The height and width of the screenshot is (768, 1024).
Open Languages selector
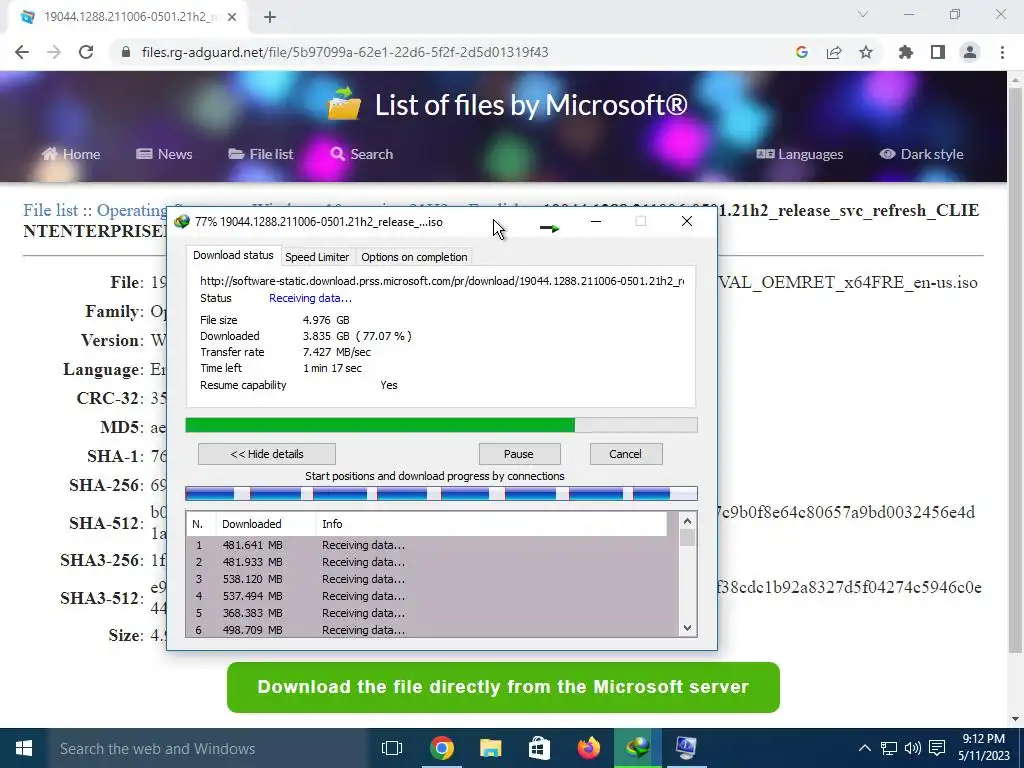point(799,154)
